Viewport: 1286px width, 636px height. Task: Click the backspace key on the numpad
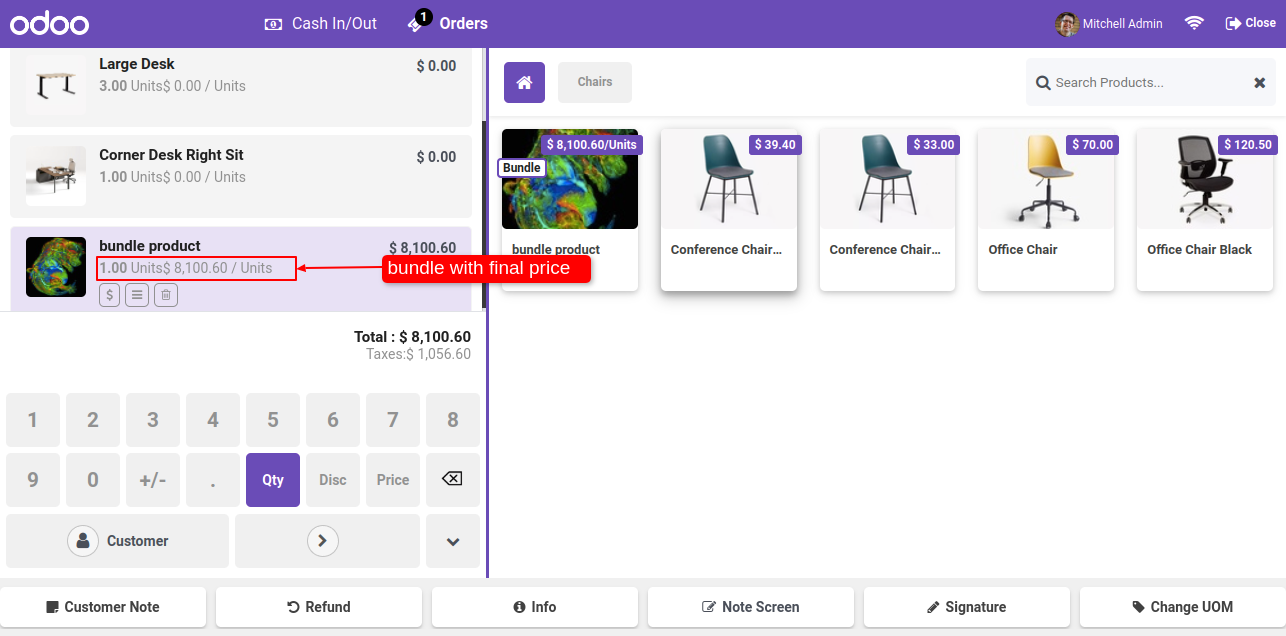pyautogui.click(x=453, y=480)
